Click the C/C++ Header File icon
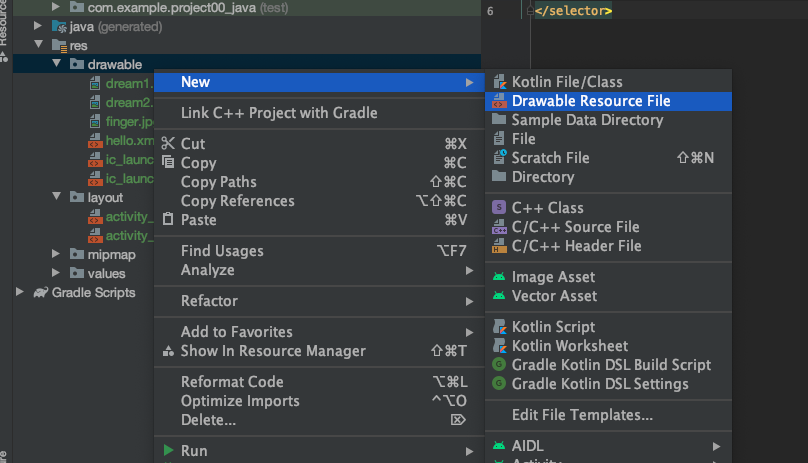 point(499,246)
